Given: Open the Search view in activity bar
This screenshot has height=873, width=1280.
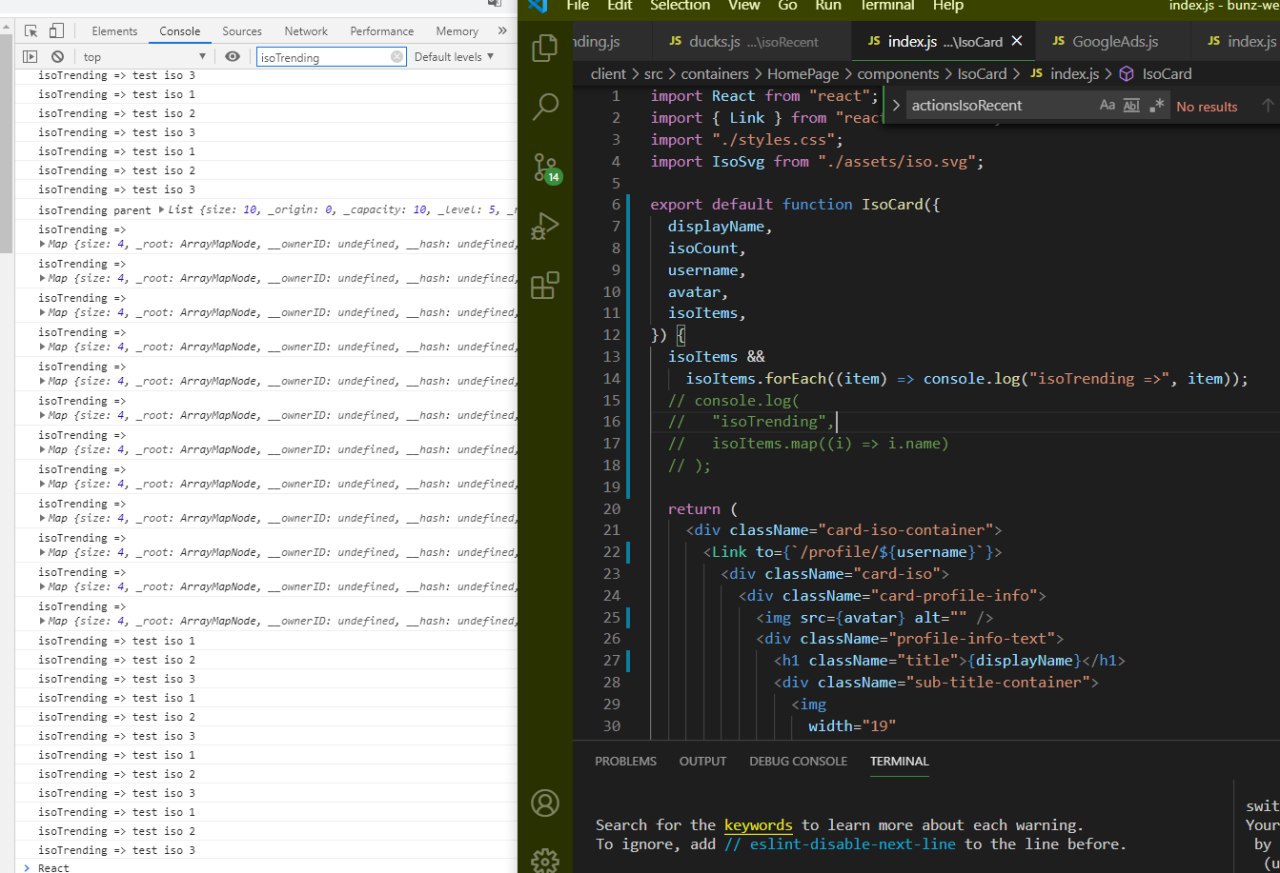Looking at the screenshot, I should (545, 106).
